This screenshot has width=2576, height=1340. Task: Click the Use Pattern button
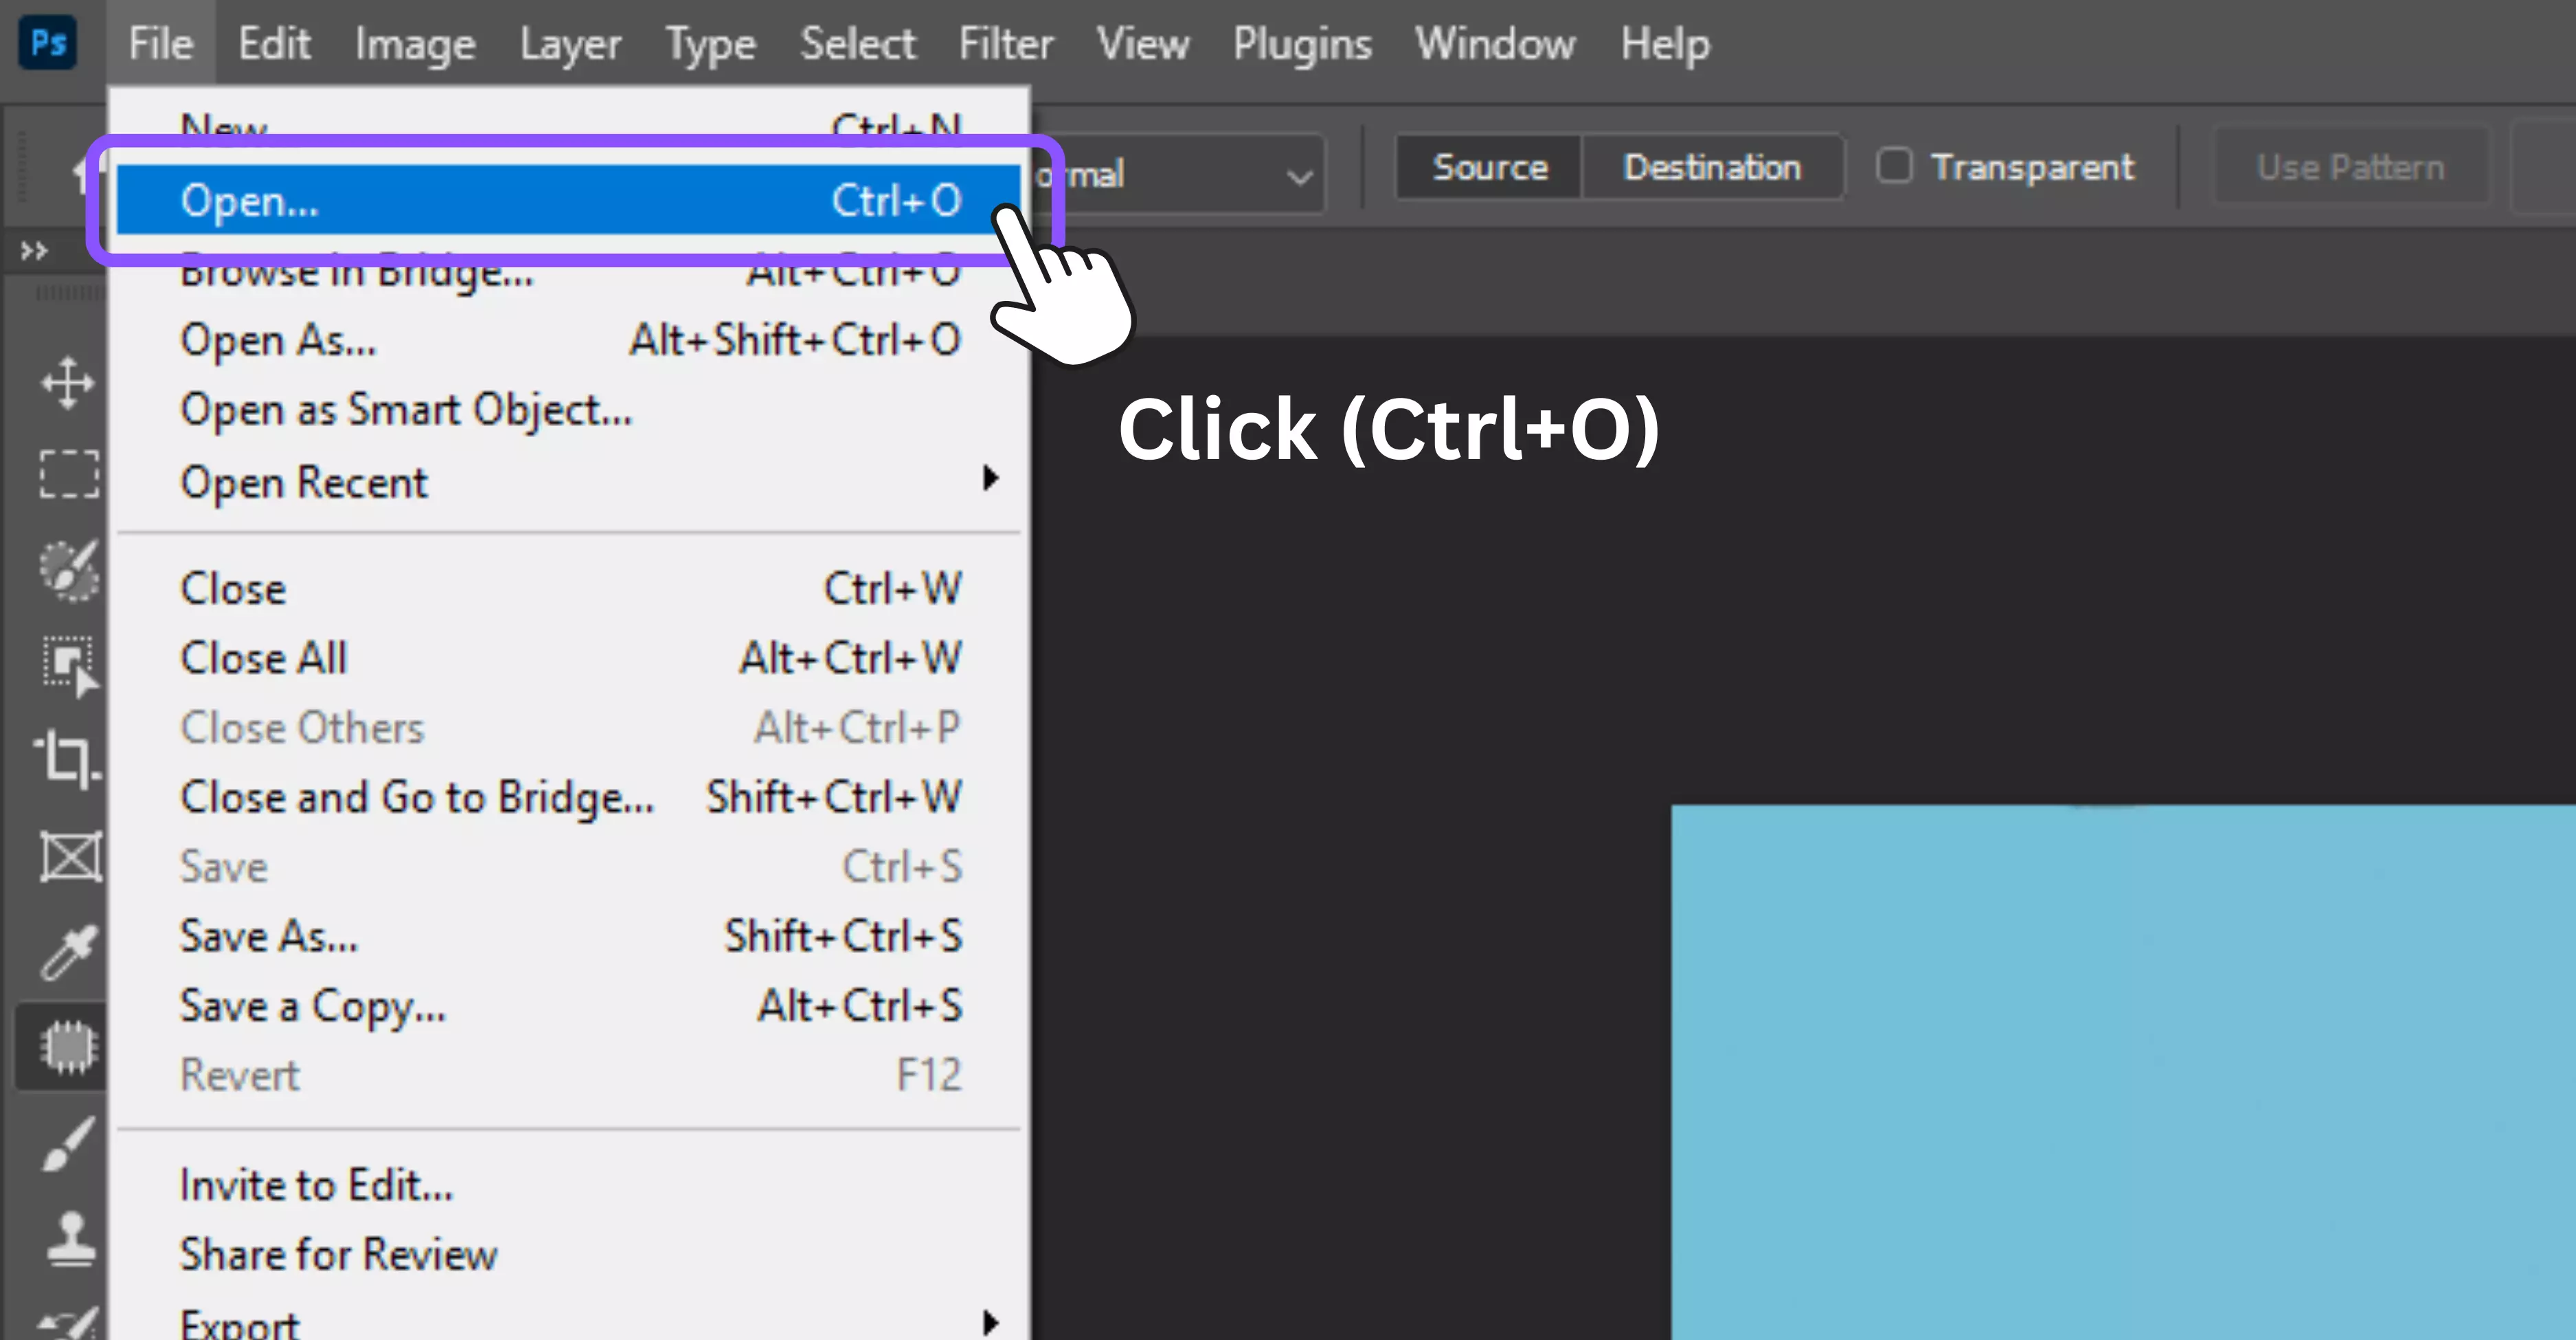click(2349, 167)
